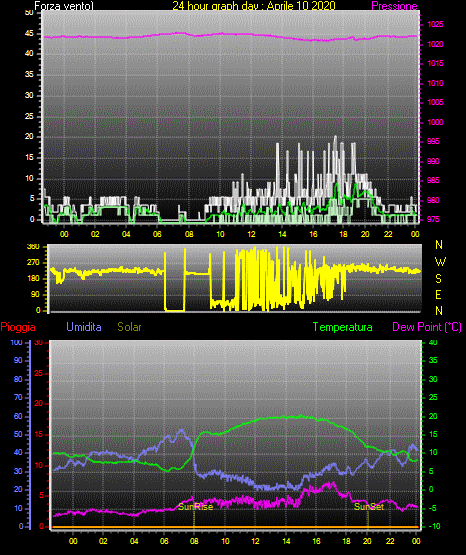Image resolution: width=466 pixels, height=555 pixels.
Task: Click the 1025 pressure axis value
Action: [x=435, y=24]
